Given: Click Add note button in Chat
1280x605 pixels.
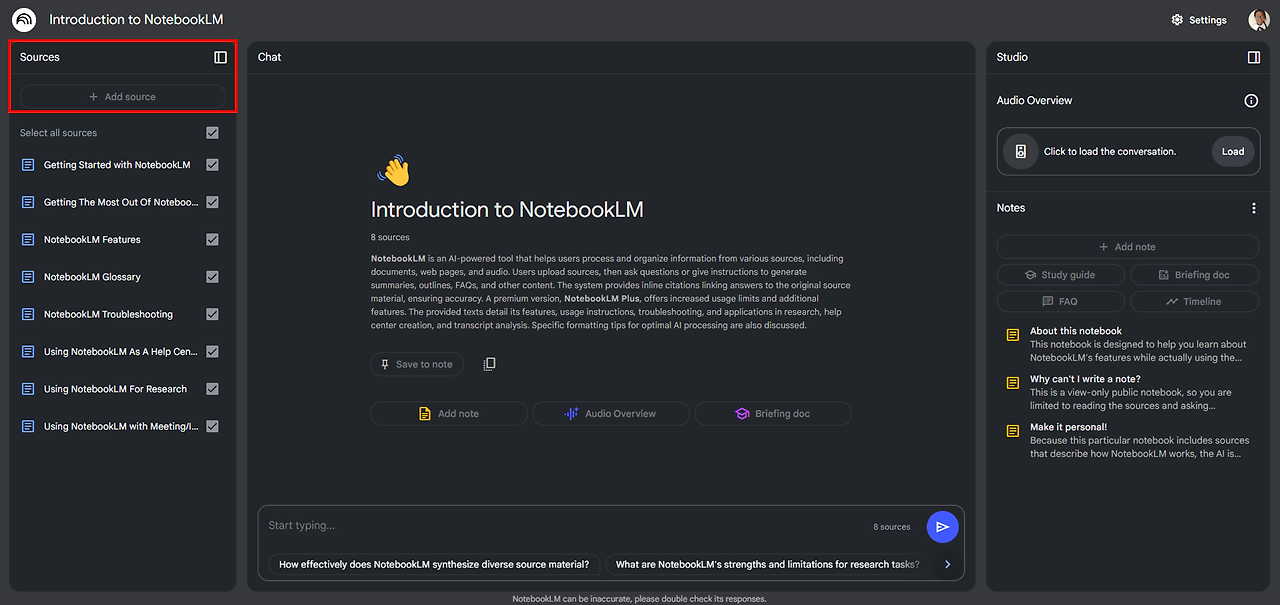Looking at the screenshot, I should [449, 414].
